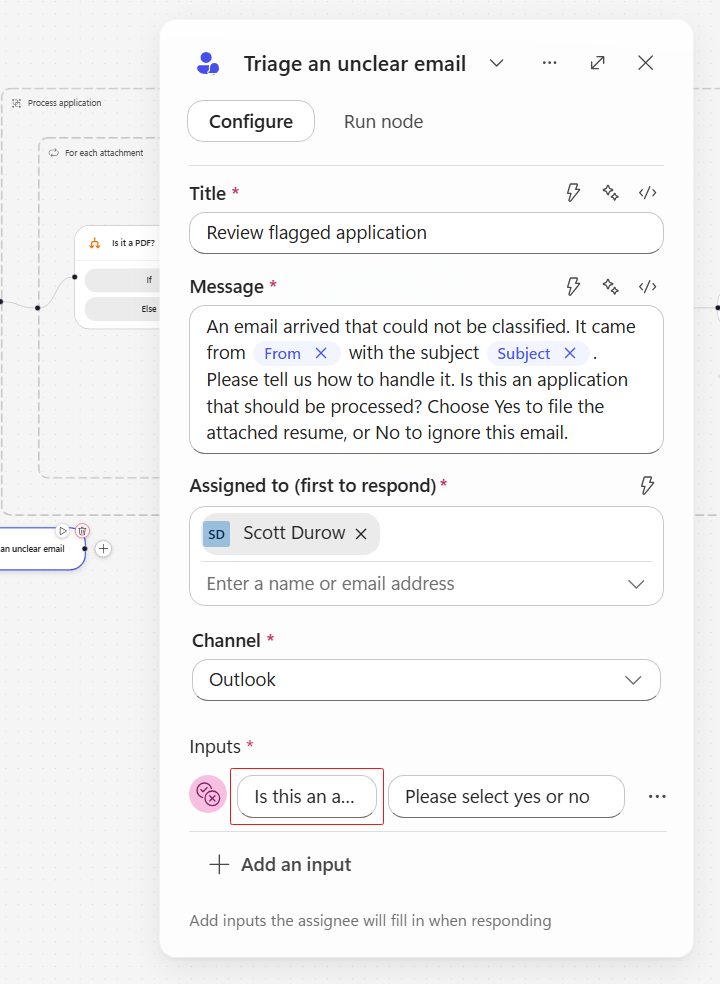Edit the Title field Review flagged application
The height and width of the screenshot is (984, 720).
coord(426,233)
